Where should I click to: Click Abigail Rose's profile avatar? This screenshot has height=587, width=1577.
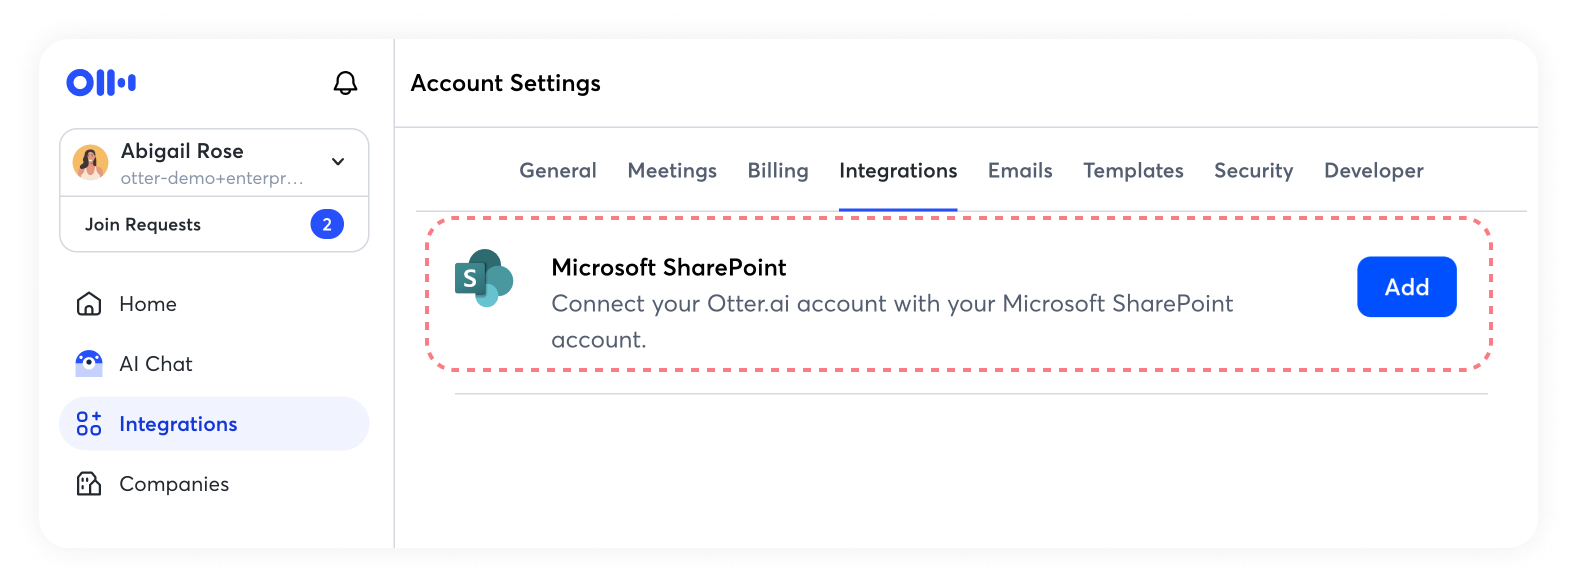click(x=91, y=162)
